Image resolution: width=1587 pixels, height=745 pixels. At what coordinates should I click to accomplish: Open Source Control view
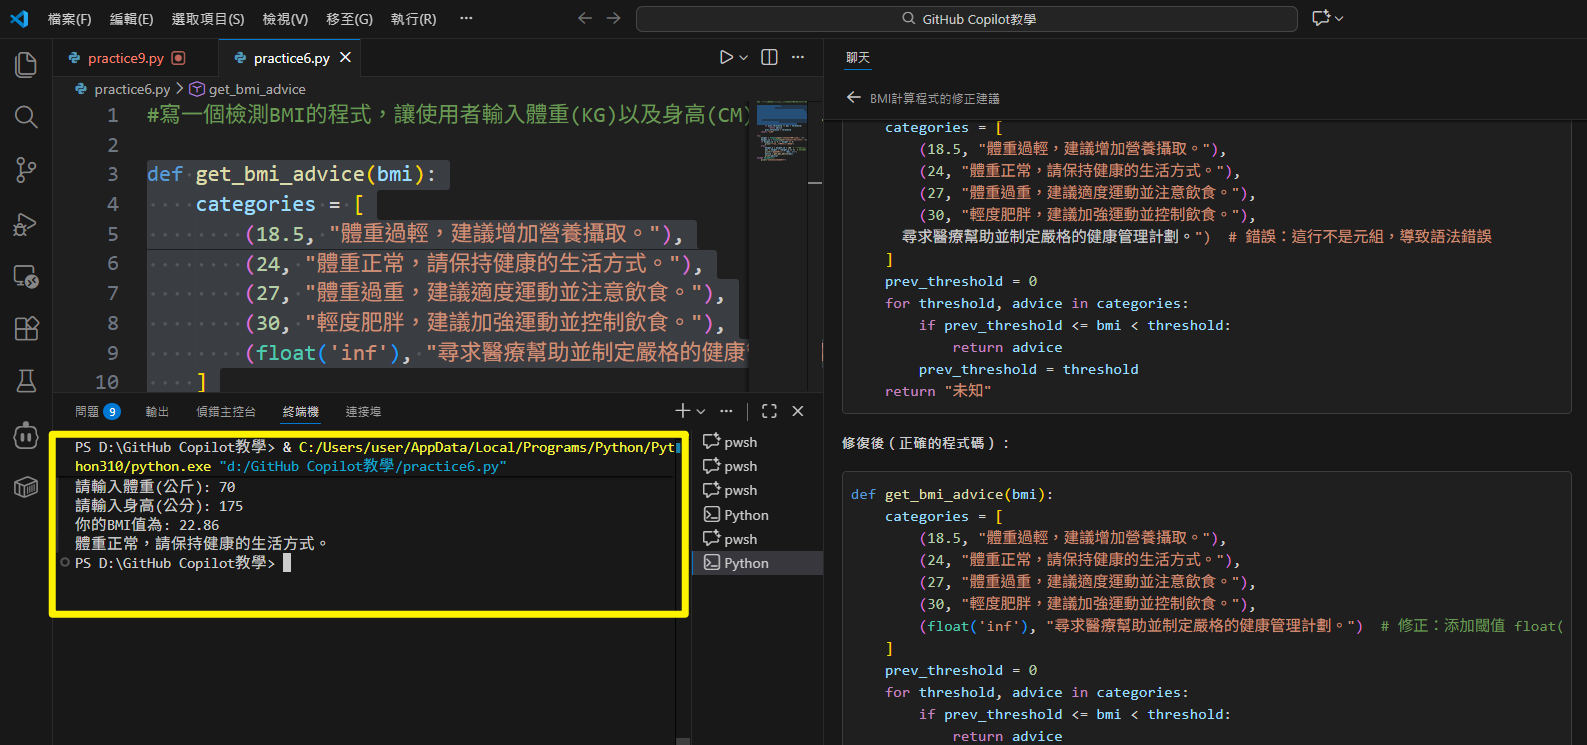pos(26,170)
